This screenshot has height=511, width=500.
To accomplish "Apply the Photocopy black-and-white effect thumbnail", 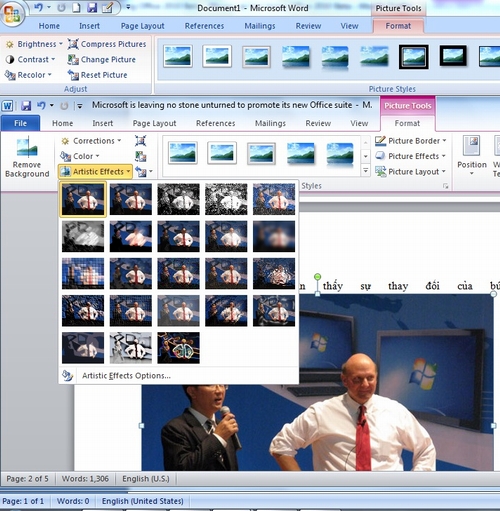I will click(131, 348).
